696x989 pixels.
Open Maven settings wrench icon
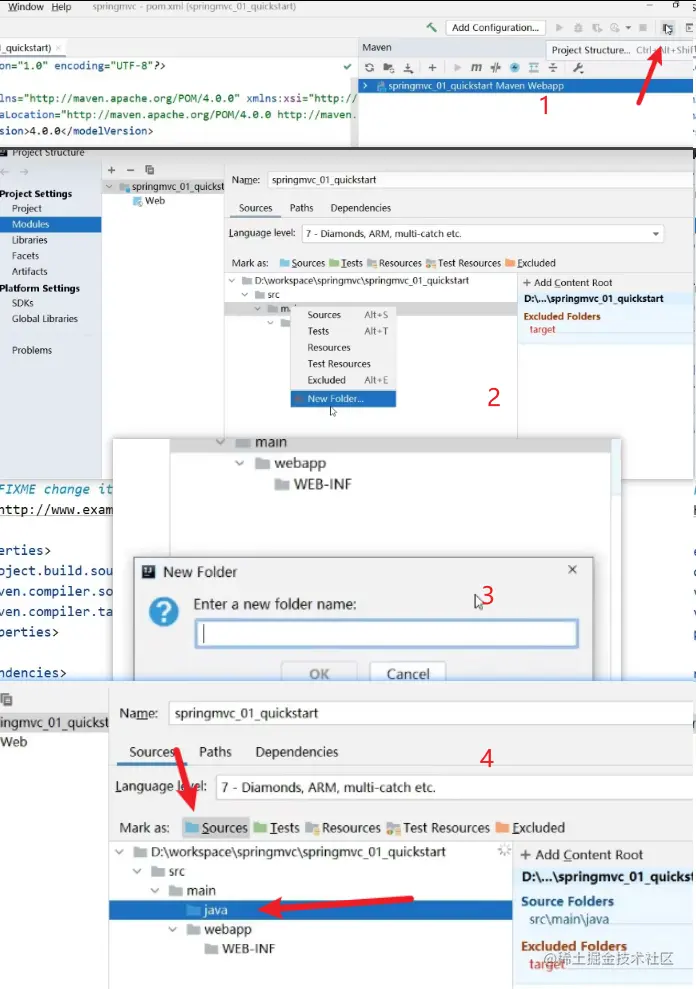(578, 67)
